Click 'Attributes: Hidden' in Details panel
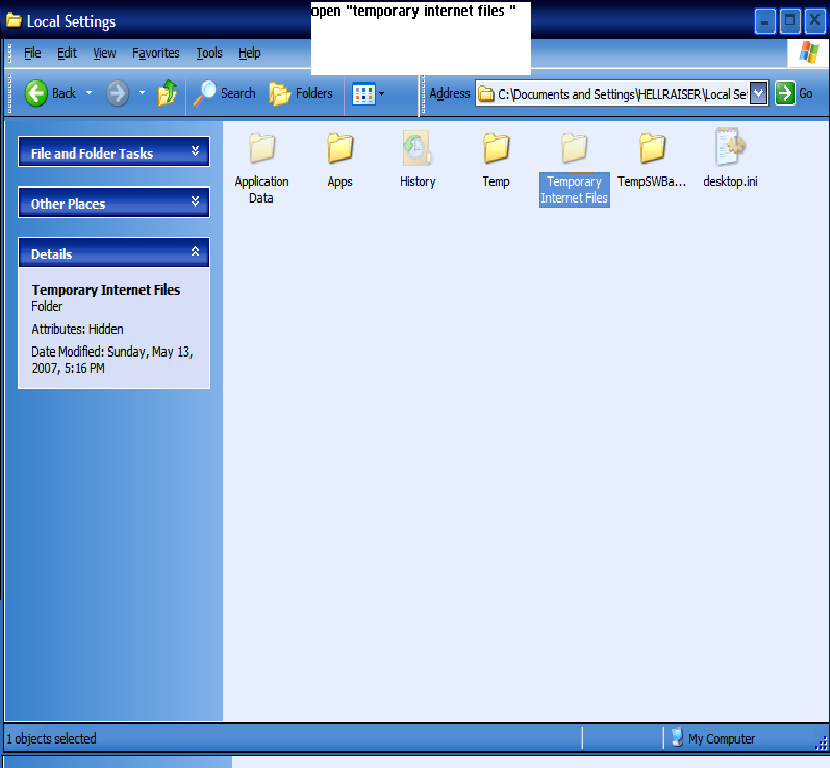 (77, 329)
